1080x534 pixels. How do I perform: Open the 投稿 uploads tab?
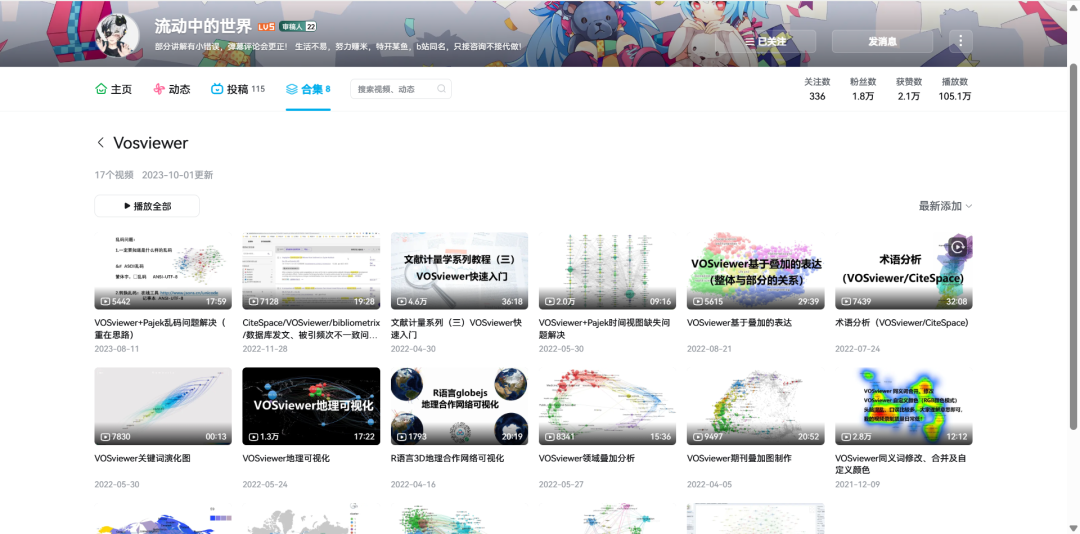pyautogui.click(x=237, y=89)
